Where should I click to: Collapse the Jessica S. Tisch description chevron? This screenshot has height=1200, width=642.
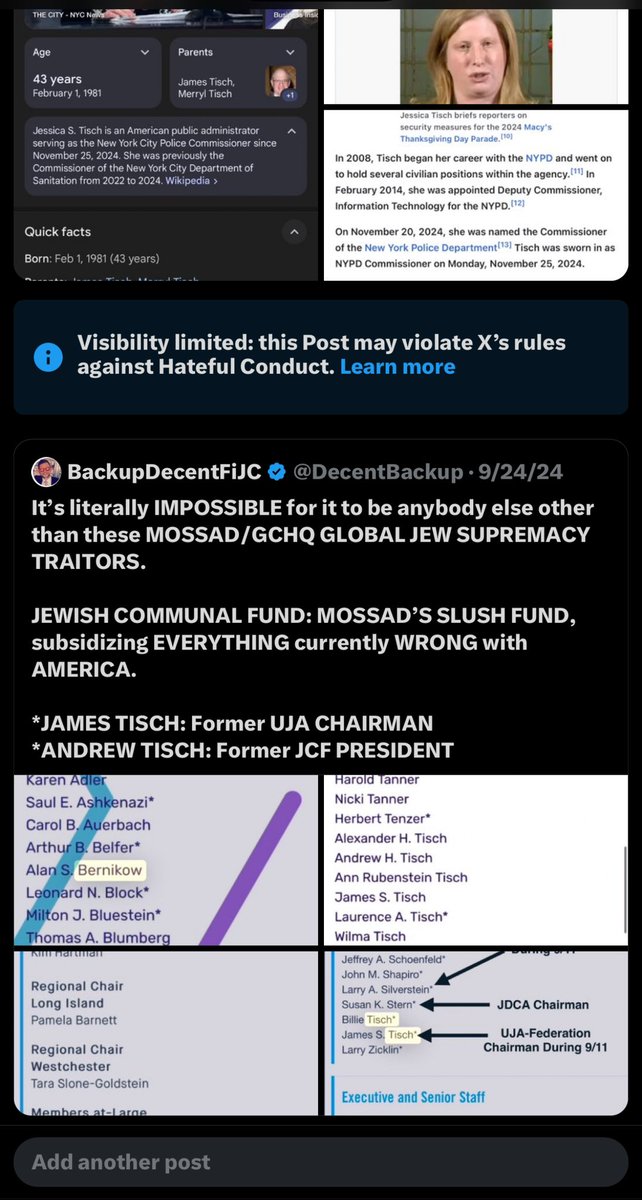click(291, 131)
